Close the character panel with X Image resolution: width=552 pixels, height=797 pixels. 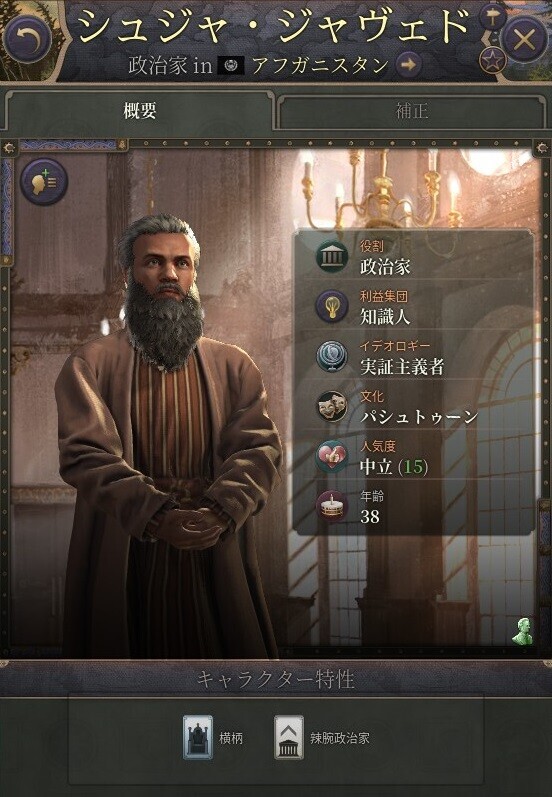525,39
